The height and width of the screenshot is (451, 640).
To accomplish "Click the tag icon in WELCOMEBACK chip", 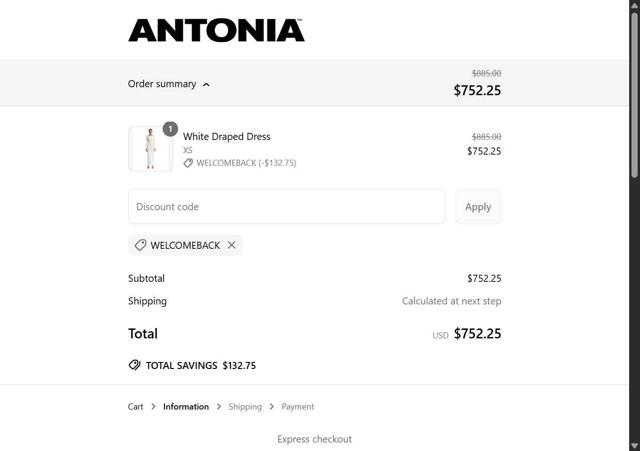I will click(x=141, y=245).
